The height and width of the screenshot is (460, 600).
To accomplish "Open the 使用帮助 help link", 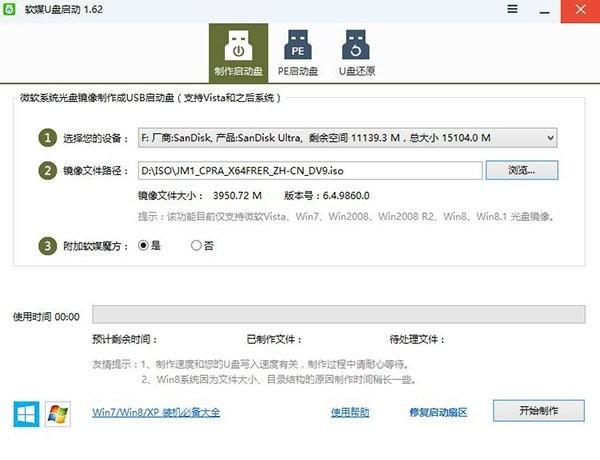I will click(350, 413).
